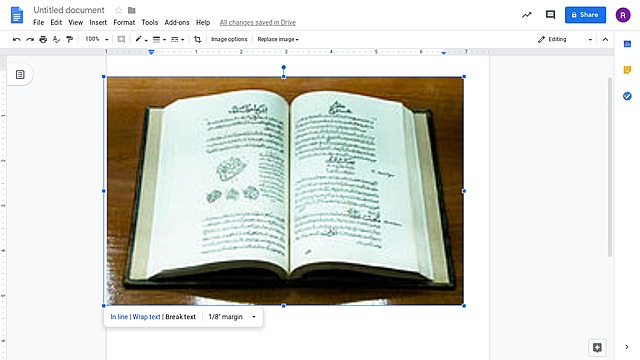This screenshot has height=360, width=640.
Task: Open Image options panel
Action: point(229,39)
